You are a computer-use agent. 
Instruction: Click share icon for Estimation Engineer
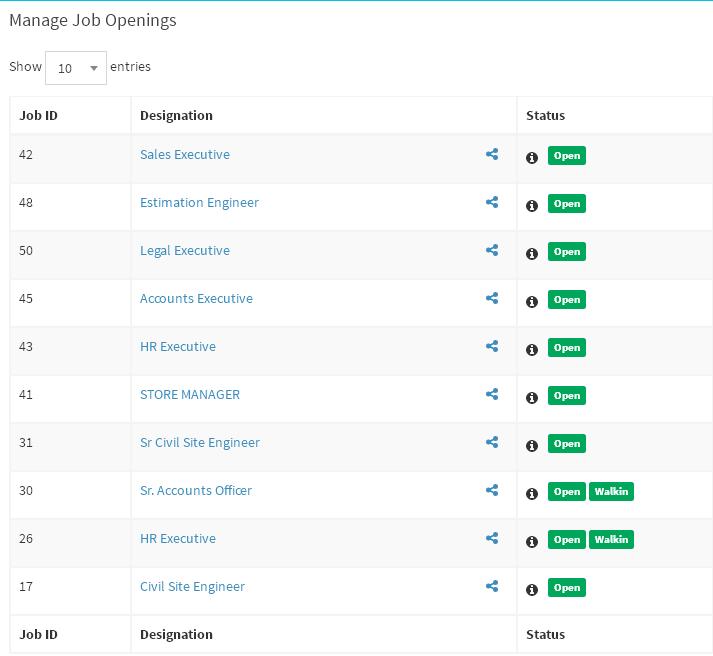(x=492, y=202)
